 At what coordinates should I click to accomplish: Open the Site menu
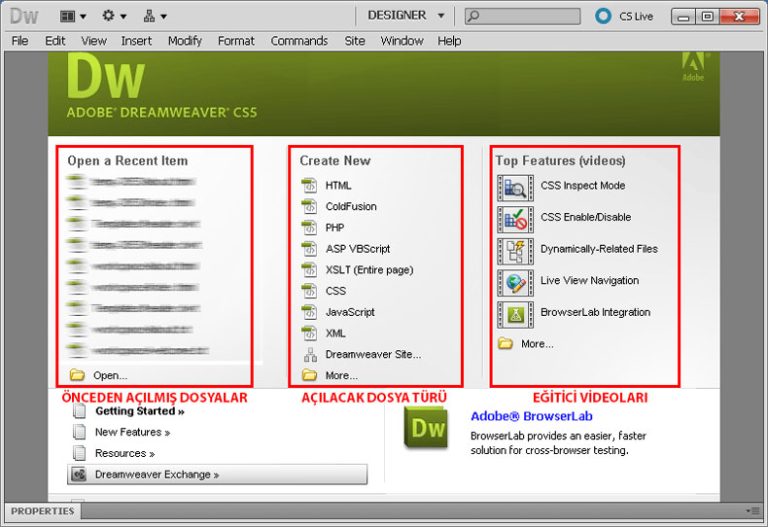(x=355, y=41)
